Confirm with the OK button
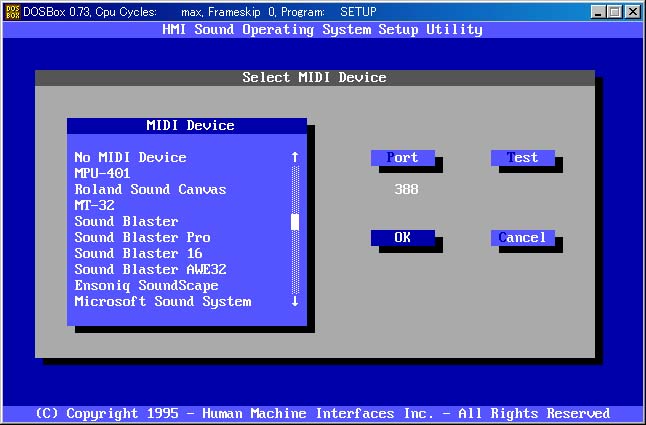 pos(403,238)
